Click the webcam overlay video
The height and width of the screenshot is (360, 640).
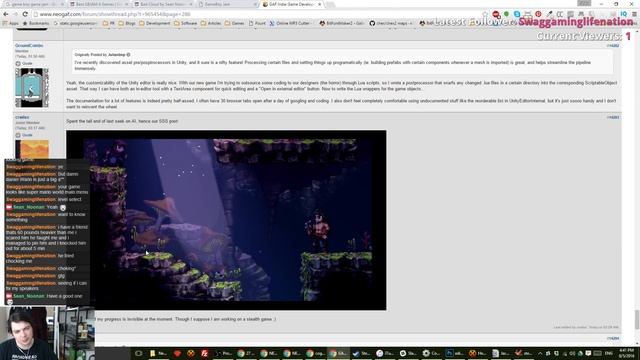(x=47, y=333)
